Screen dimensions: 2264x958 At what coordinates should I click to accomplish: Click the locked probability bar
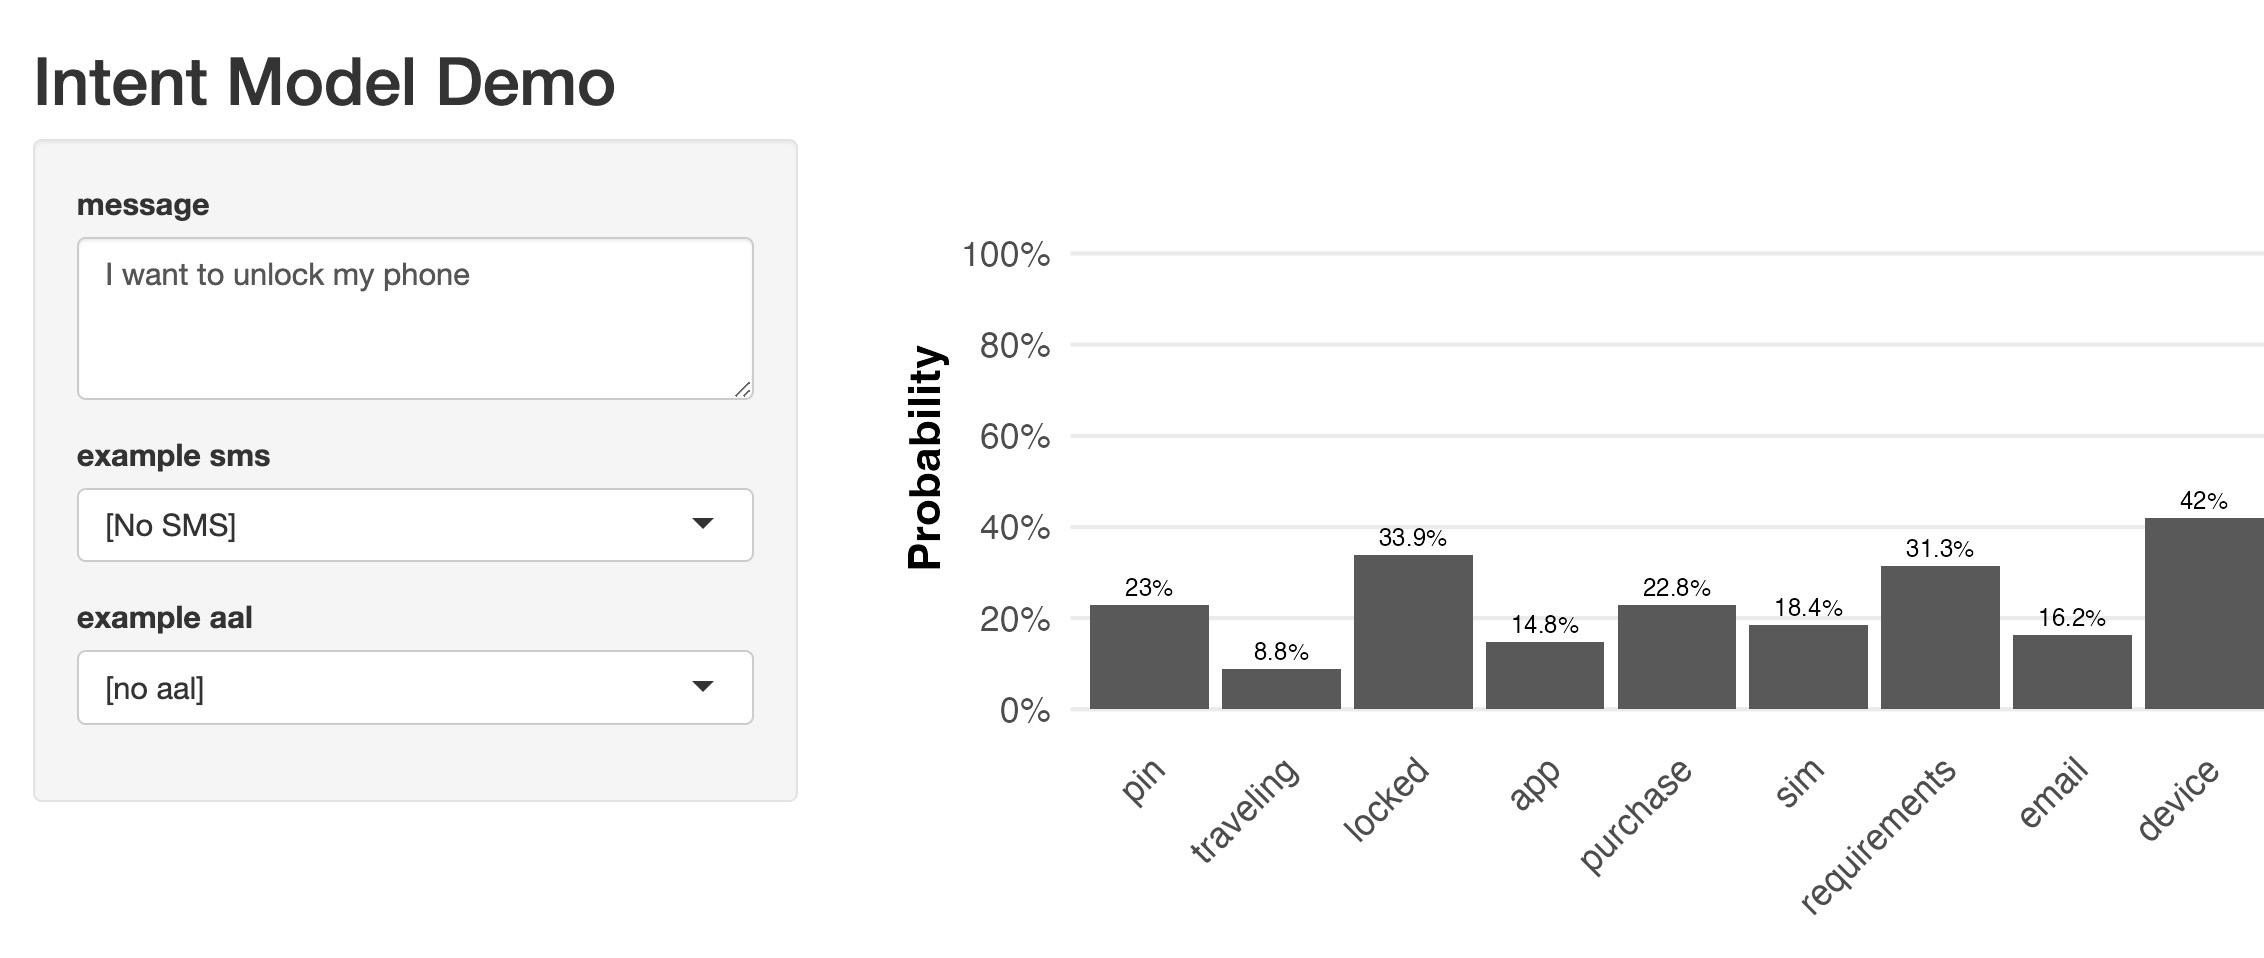point(1413,632)
